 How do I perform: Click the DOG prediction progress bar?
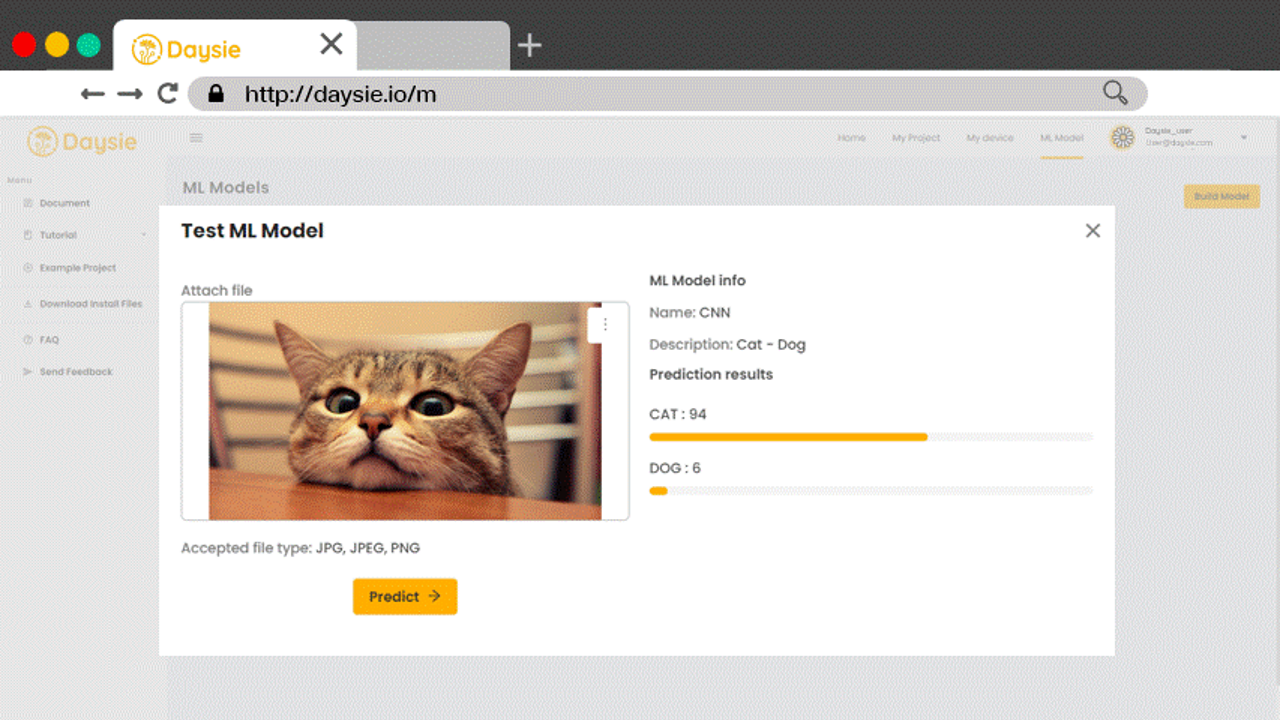(x=871, y=491)
